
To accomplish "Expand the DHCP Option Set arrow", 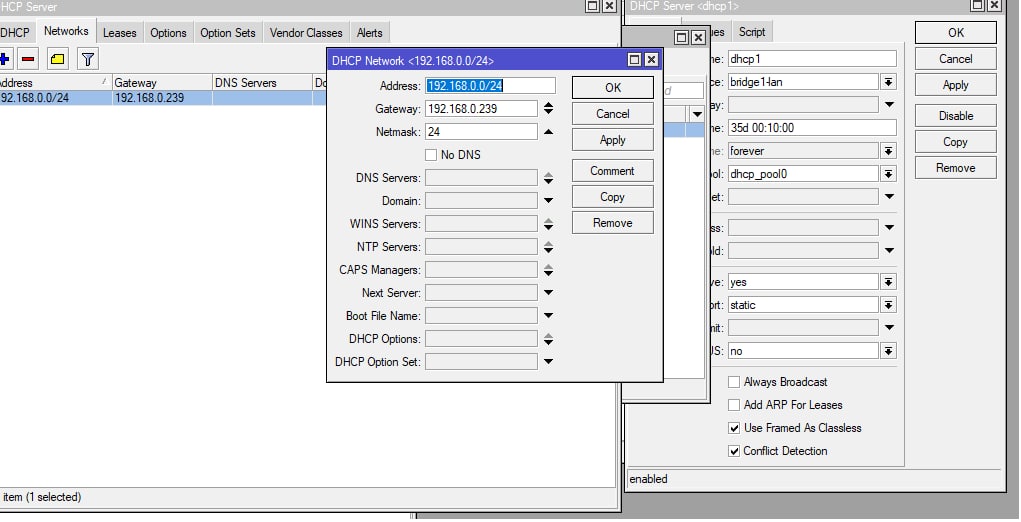I will pyautogui.click(x=548, y=362).
